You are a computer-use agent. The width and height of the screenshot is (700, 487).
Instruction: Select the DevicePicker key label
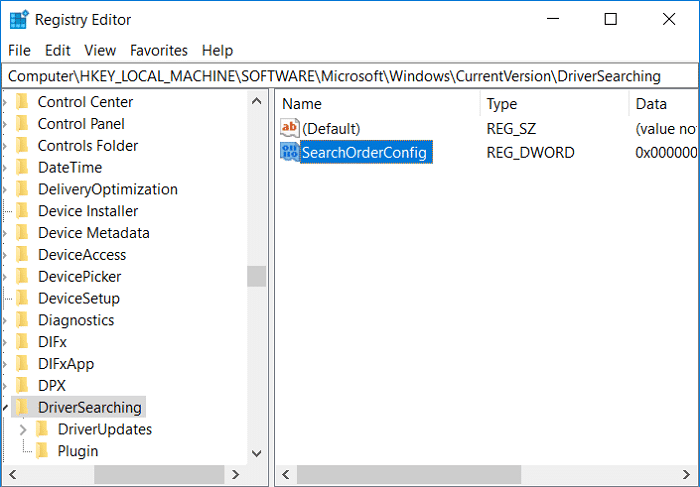[x=79, y=276]
